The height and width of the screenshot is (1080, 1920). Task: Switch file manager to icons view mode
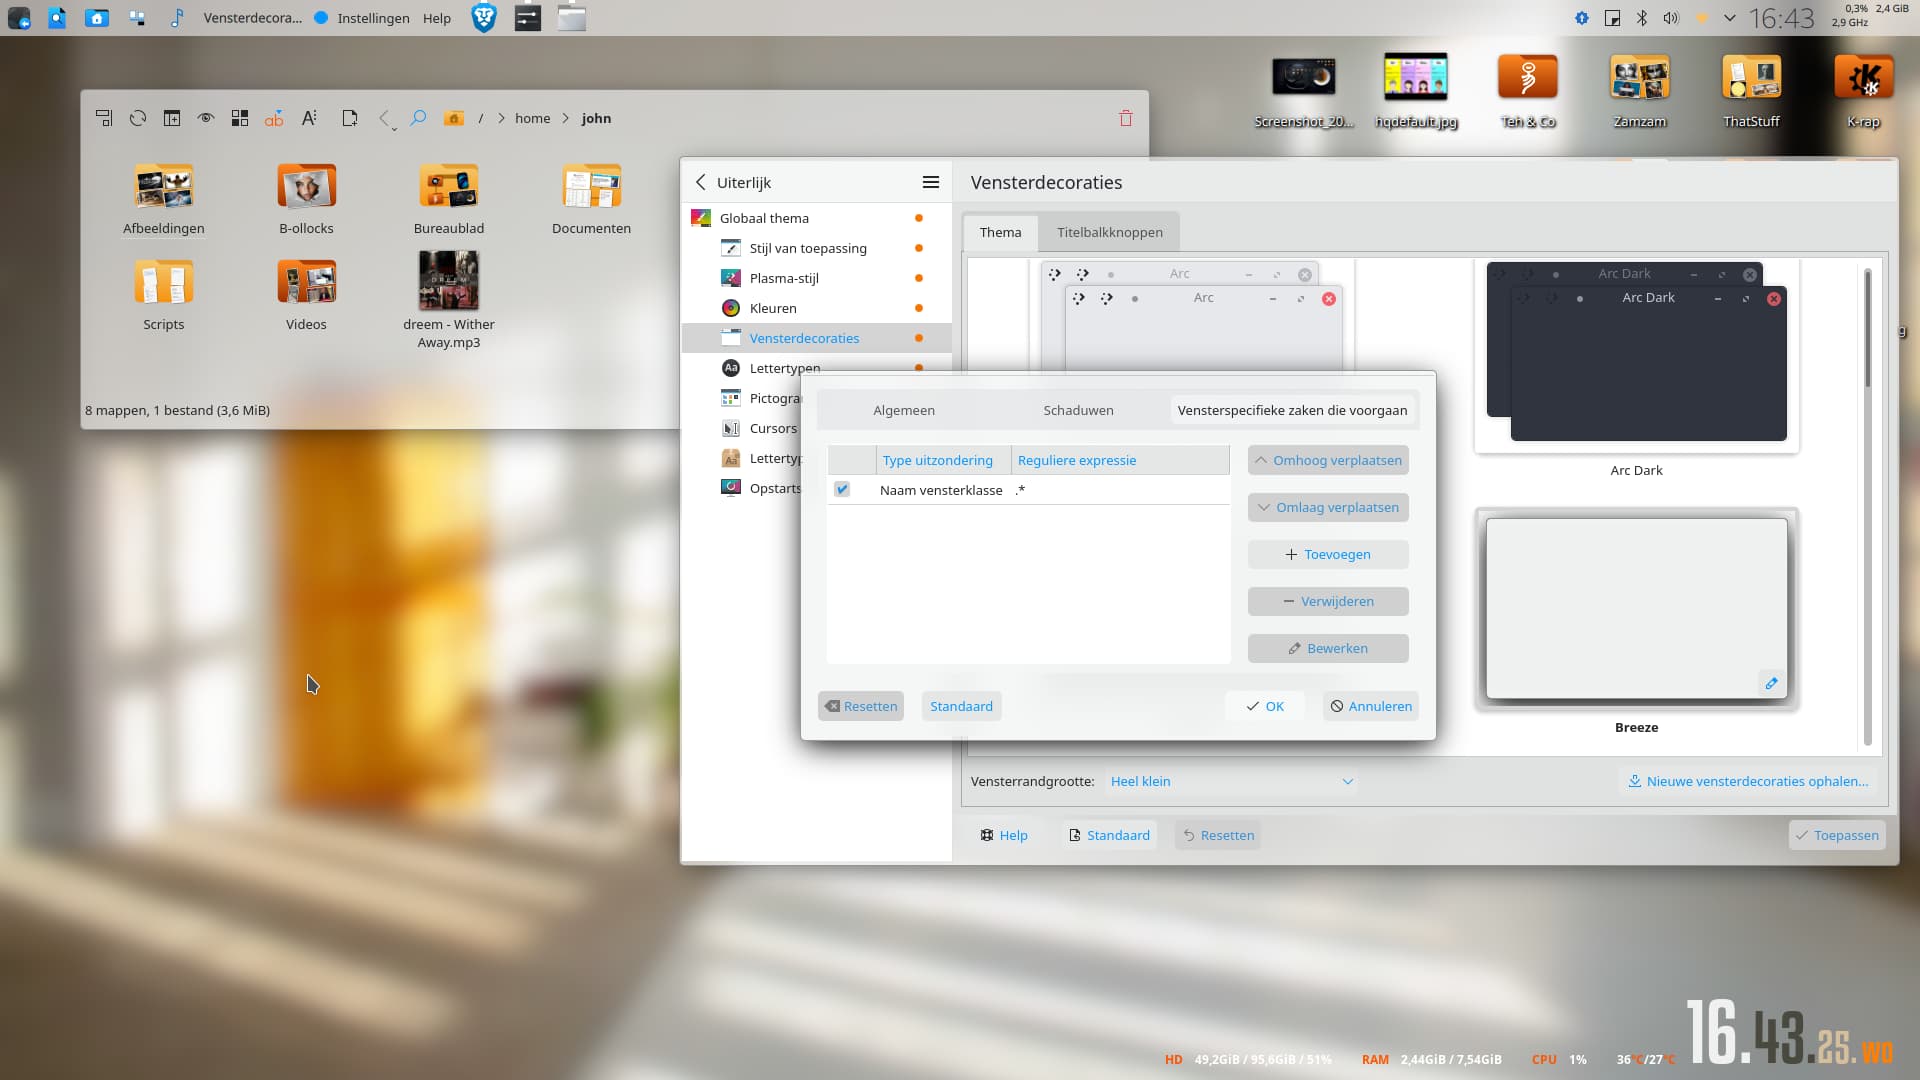[x=240, y=118]
